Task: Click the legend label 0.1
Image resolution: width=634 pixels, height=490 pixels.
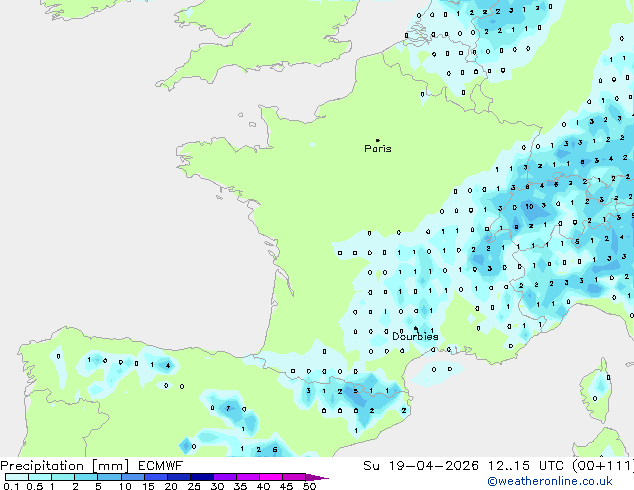Action: coord(11,486)
